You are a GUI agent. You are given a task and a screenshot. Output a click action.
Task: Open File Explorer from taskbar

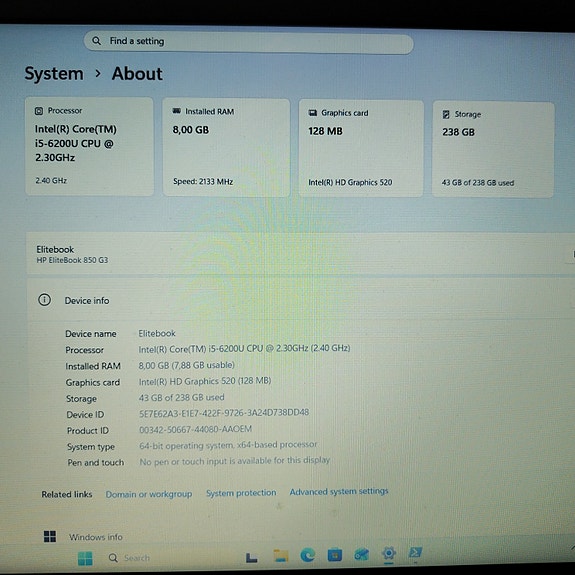click(281, 556)
